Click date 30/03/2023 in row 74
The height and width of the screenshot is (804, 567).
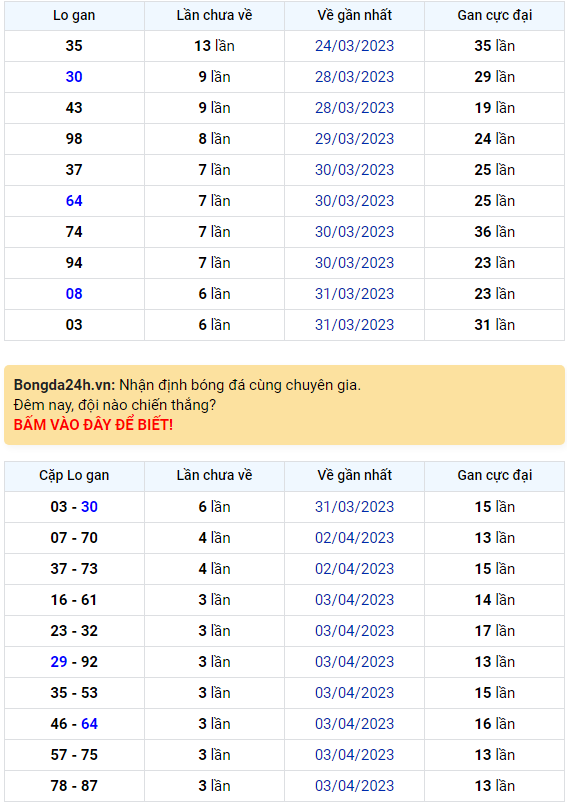click(x=354, y=232)
